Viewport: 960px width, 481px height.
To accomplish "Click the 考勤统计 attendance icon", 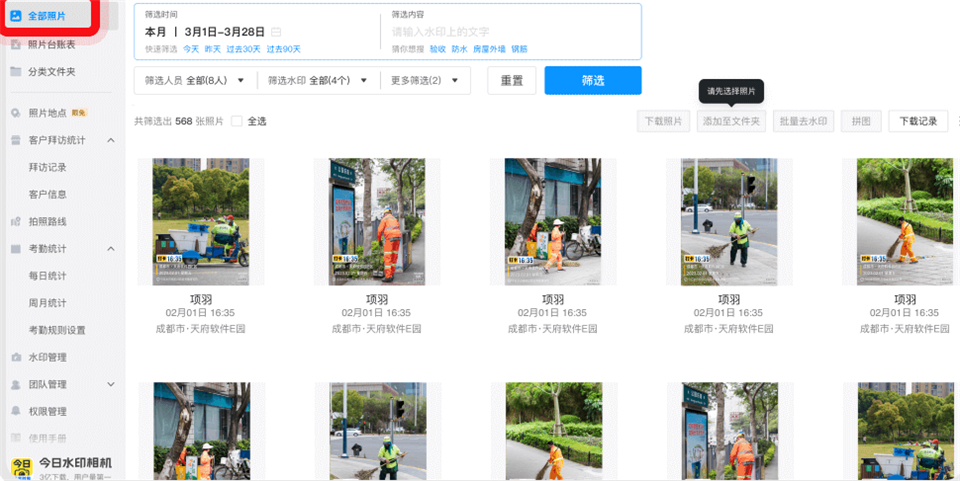I will tap(16, 248).
